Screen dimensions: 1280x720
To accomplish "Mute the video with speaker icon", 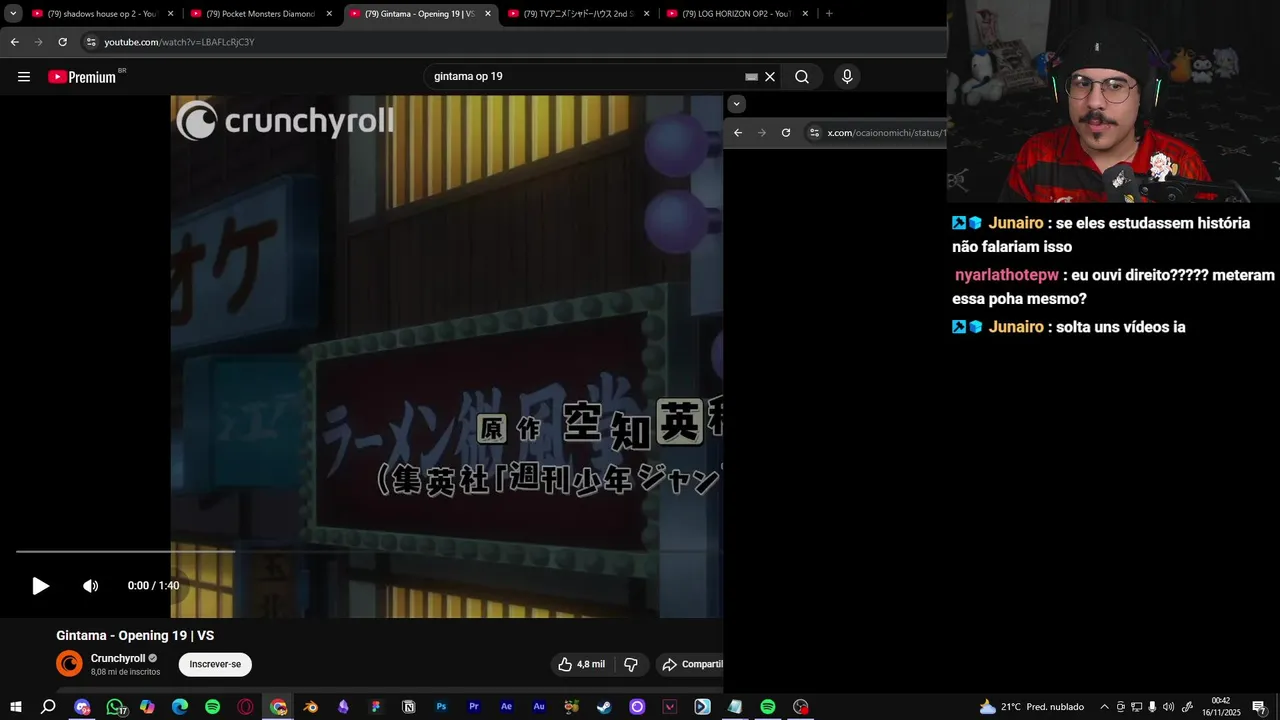I will pyautogui.click(x=90, y=586).
